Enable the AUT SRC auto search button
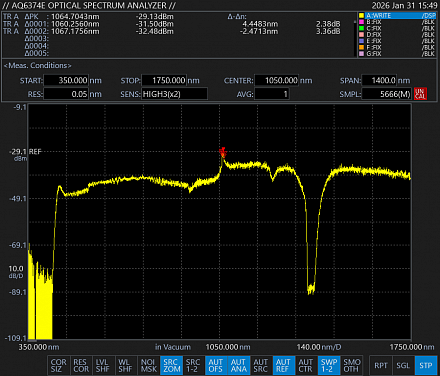 coord(261,365)
